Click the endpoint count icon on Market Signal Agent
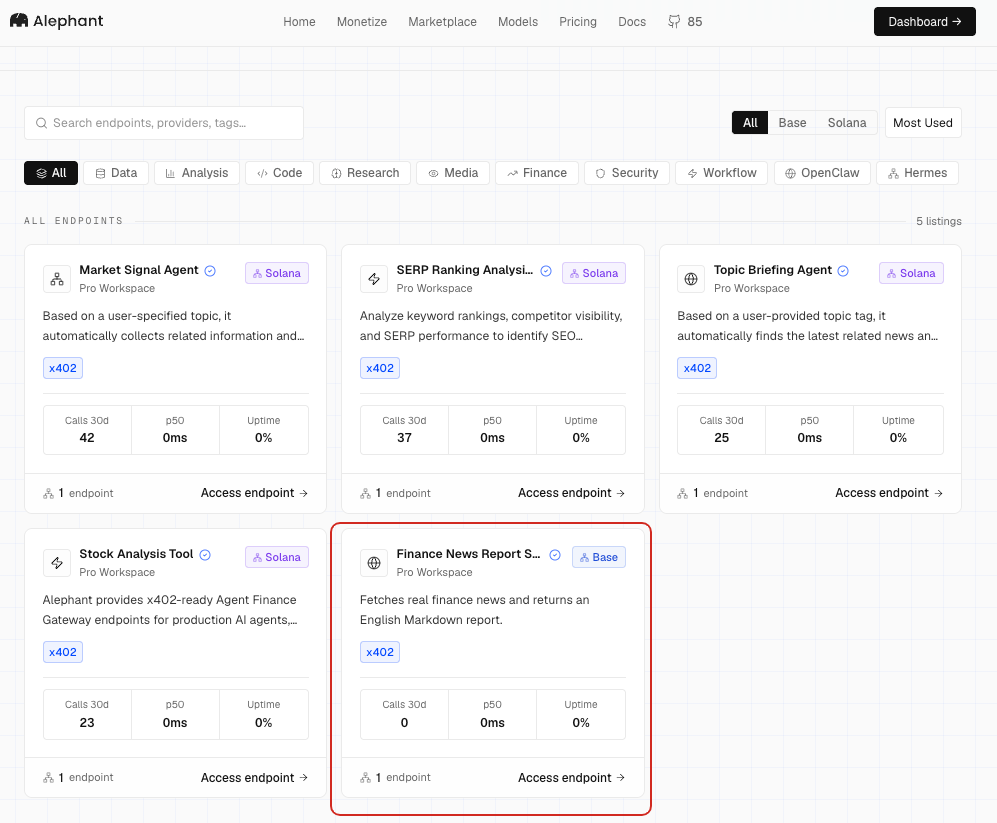 coord(48,493)
